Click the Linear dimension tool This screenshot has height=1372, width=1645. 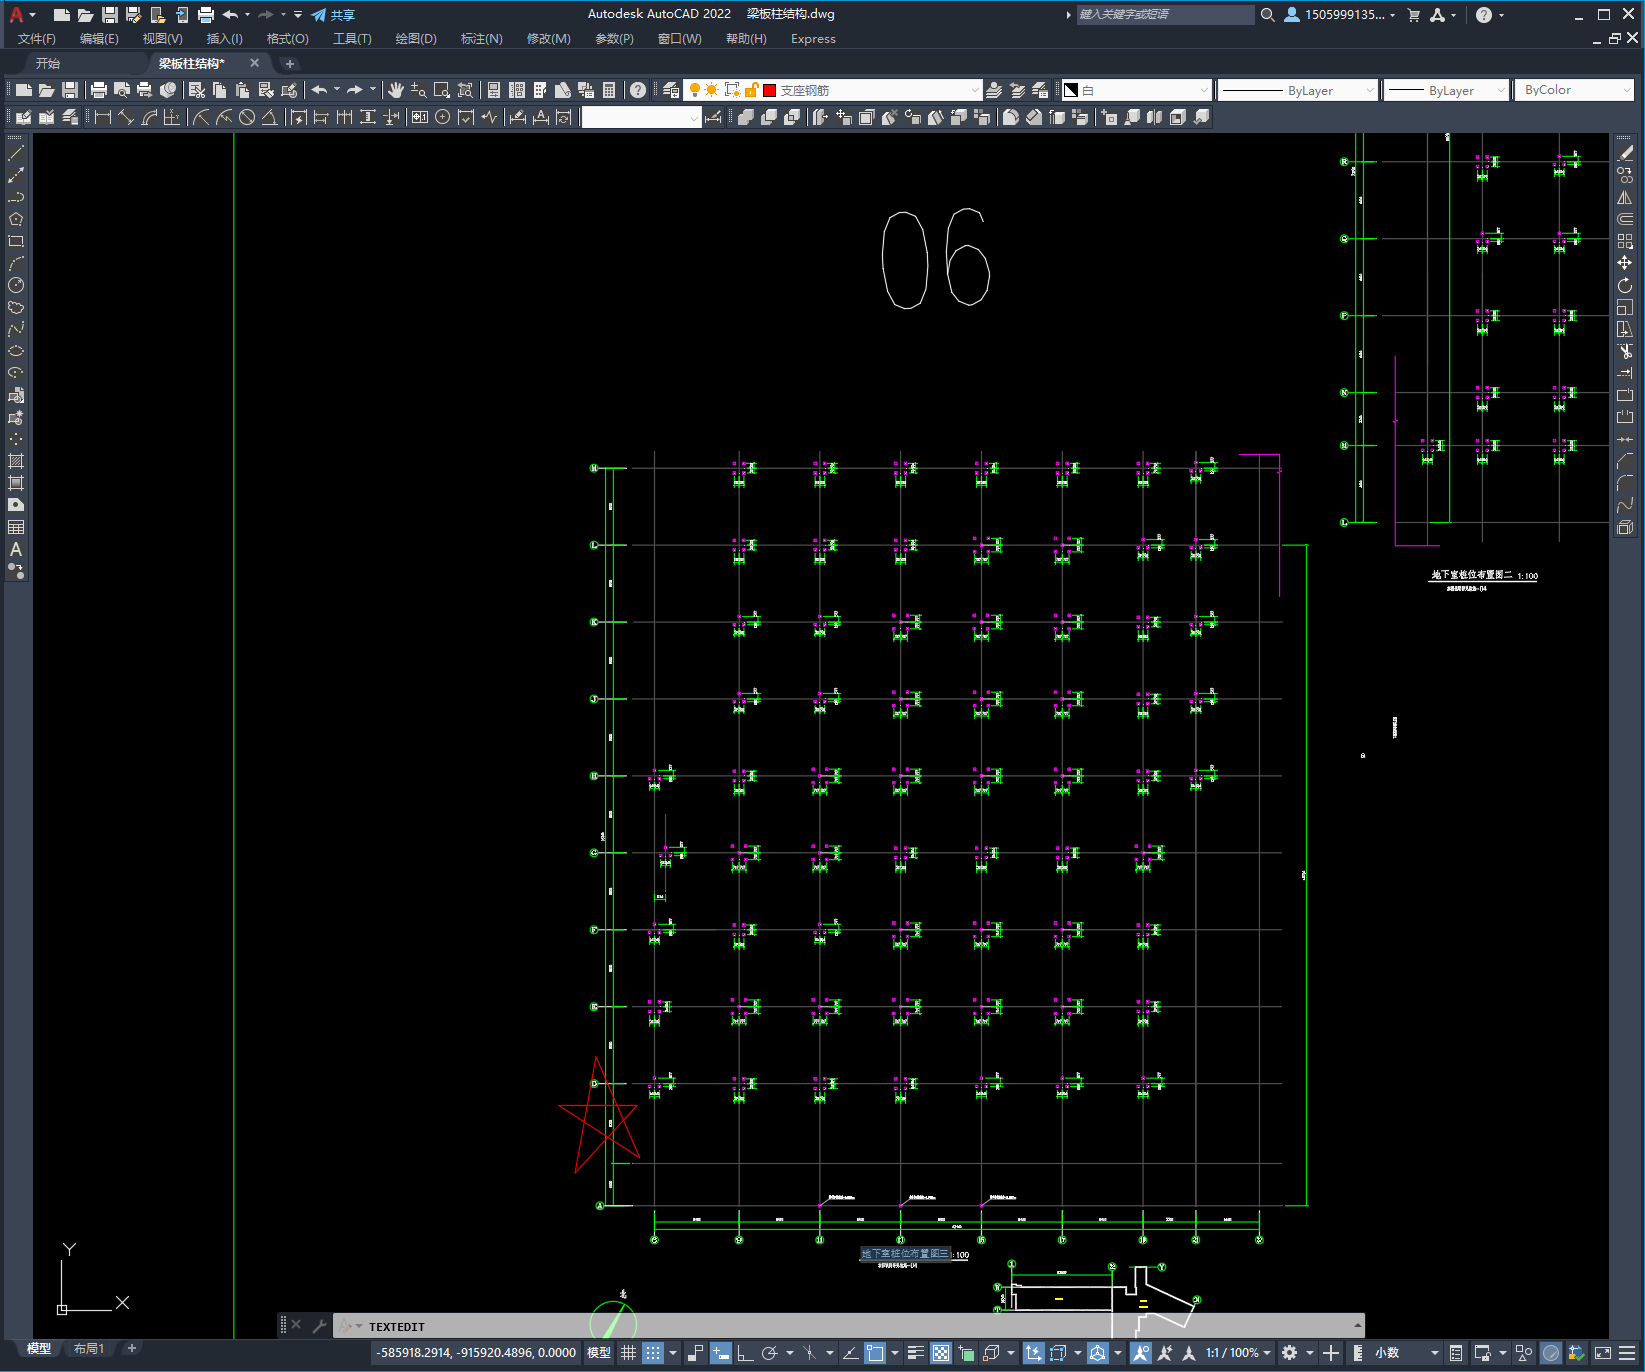click(x=102, y=117)
